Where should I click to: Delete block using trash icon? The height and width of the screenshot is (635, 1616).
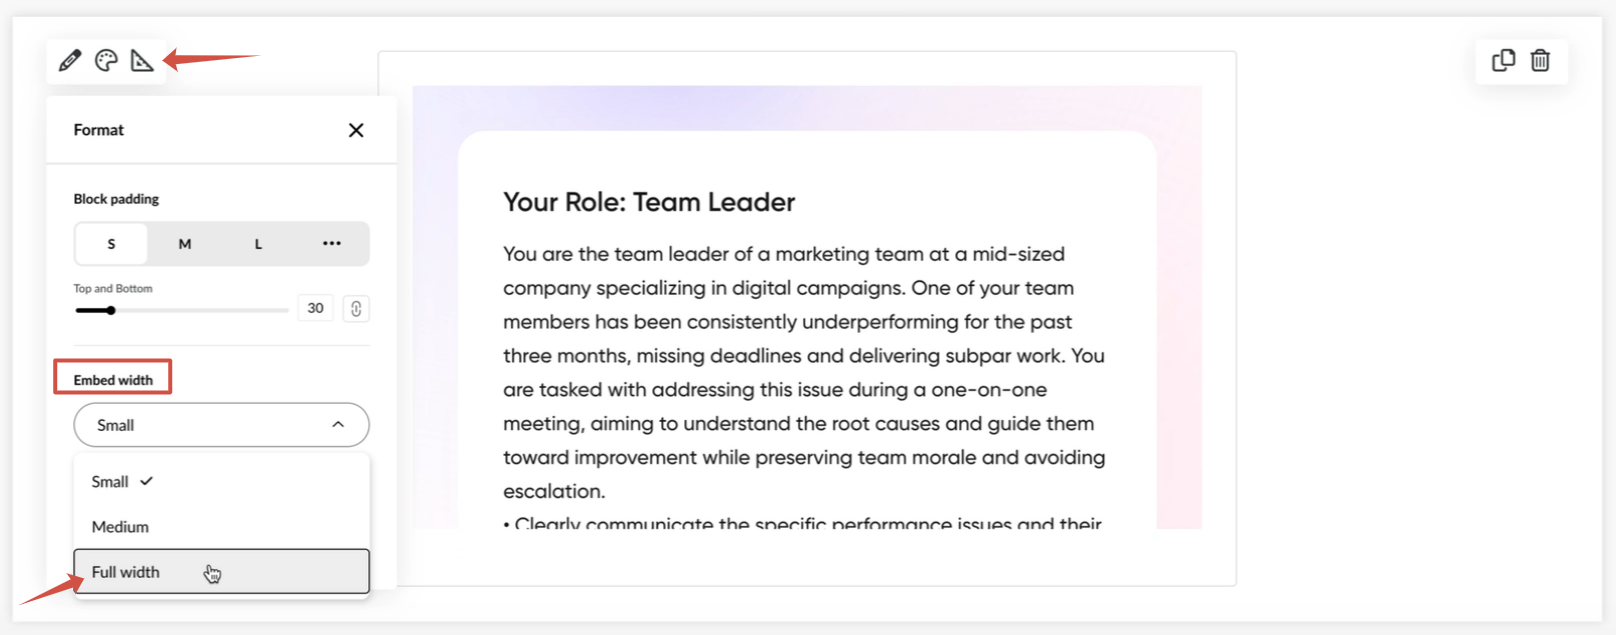[1540, 61]
